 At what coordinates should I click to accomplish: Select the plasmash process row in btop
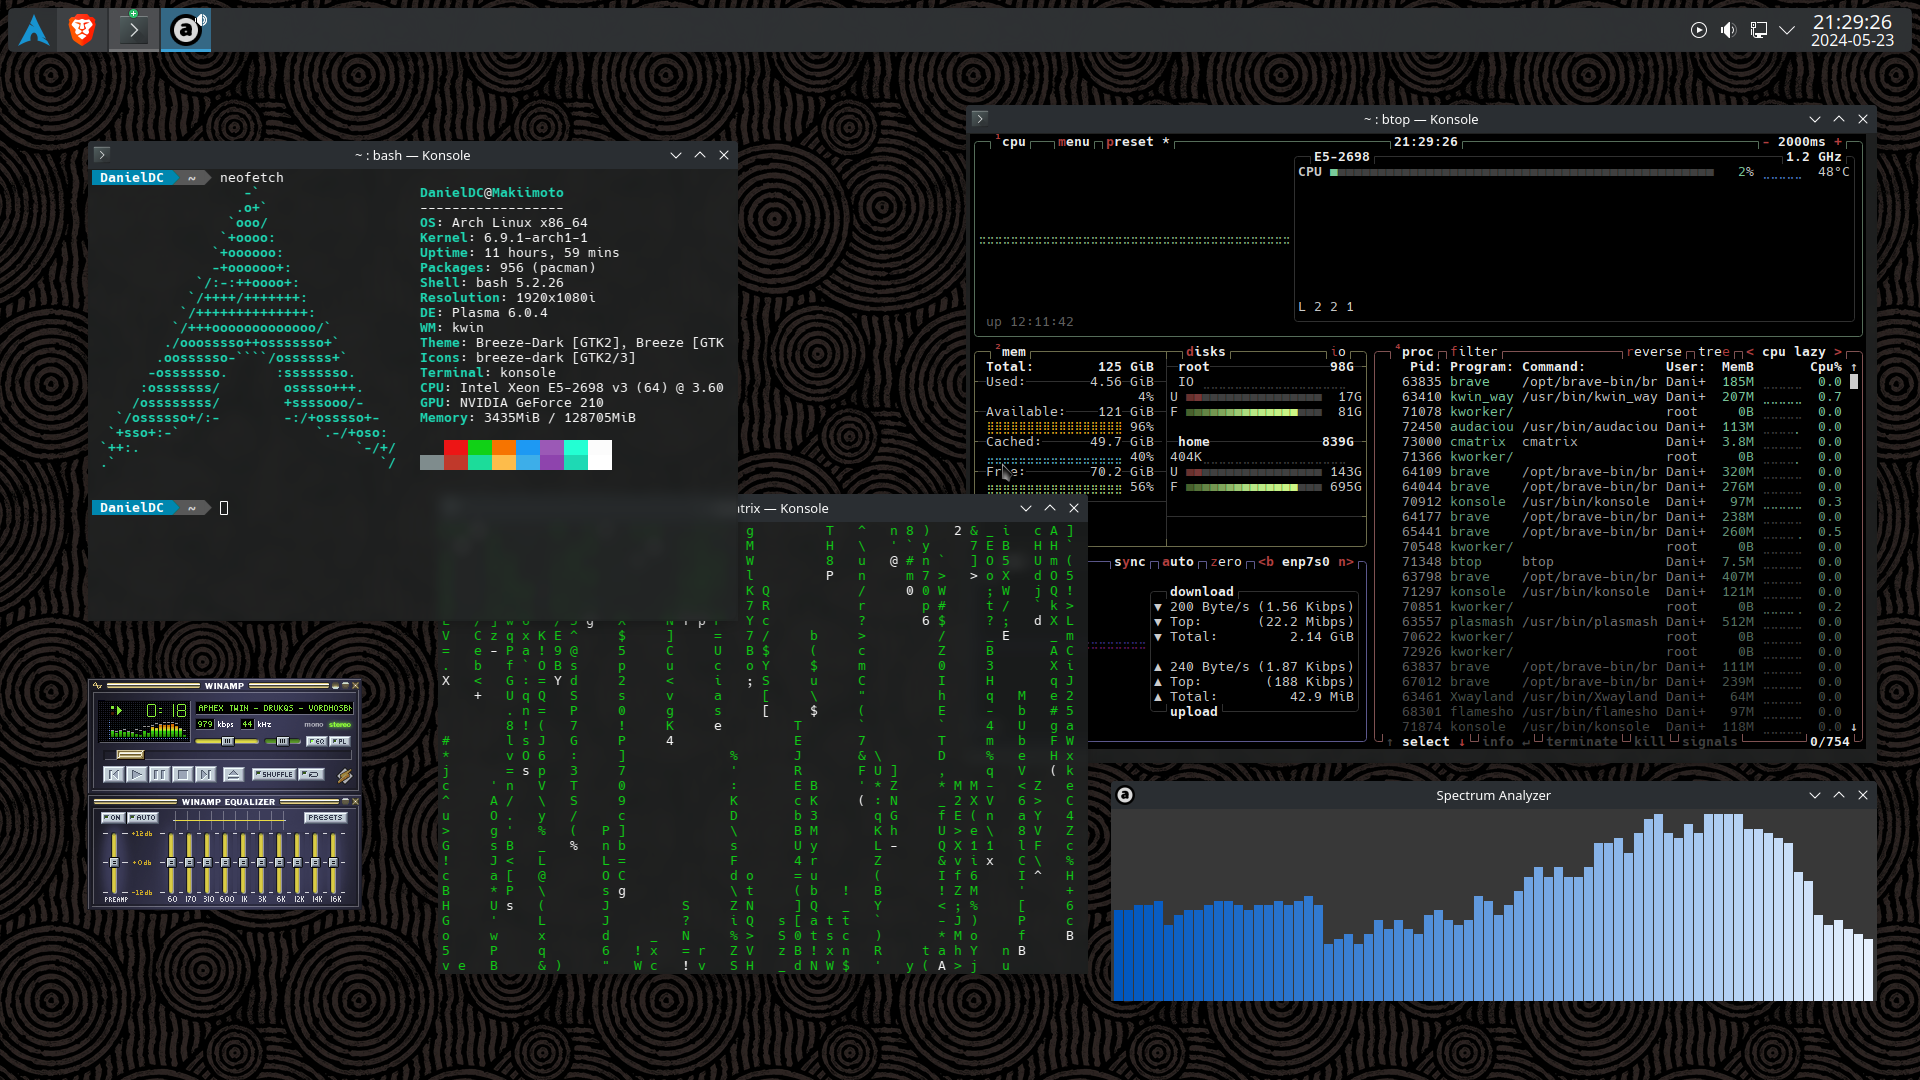point(1622,622)
